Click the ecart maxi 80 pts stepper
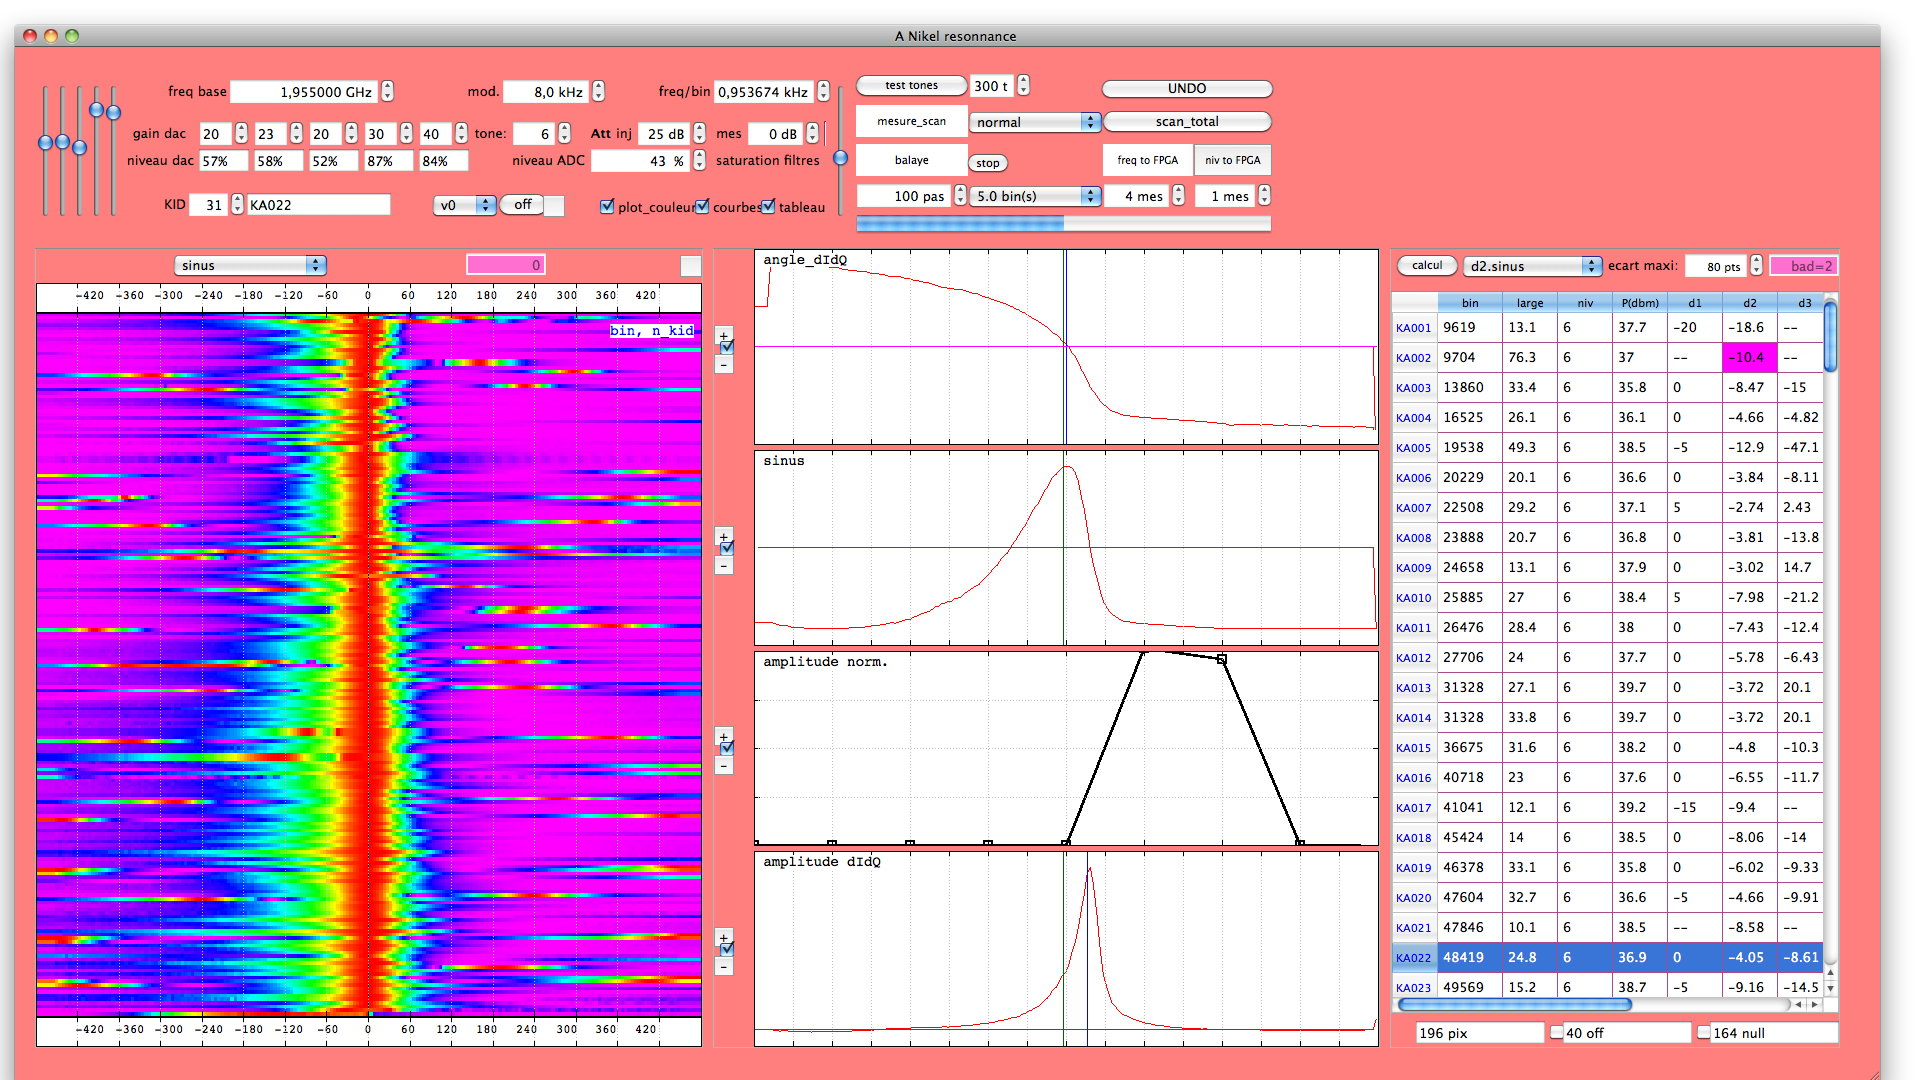1920x1080 pixels. [1756, 266]
